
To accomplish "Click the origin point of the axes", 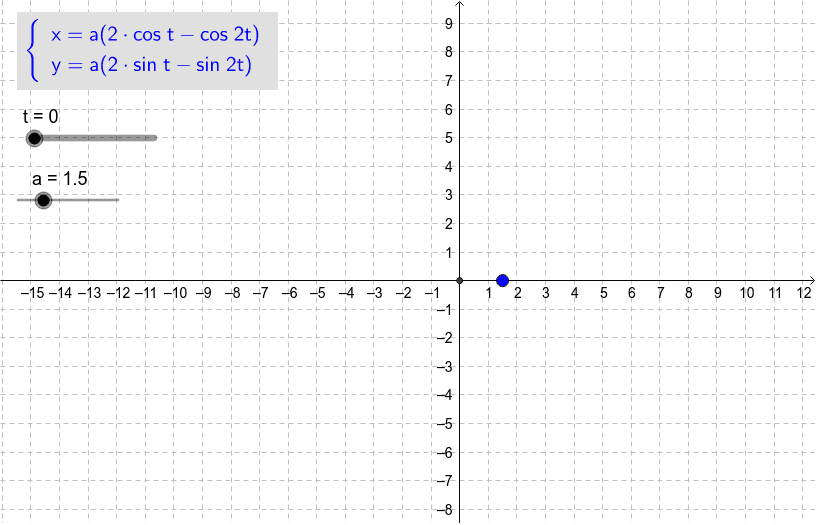I will 459,281.
